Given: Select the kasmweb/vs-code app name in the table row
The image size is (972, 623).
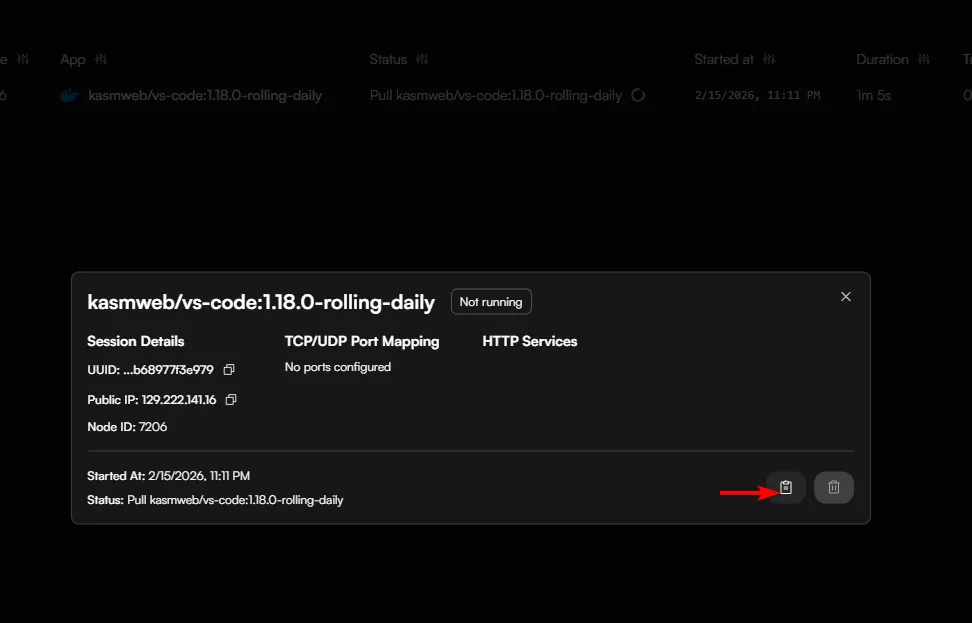Looking at the screenshot, I should point(205,95).
